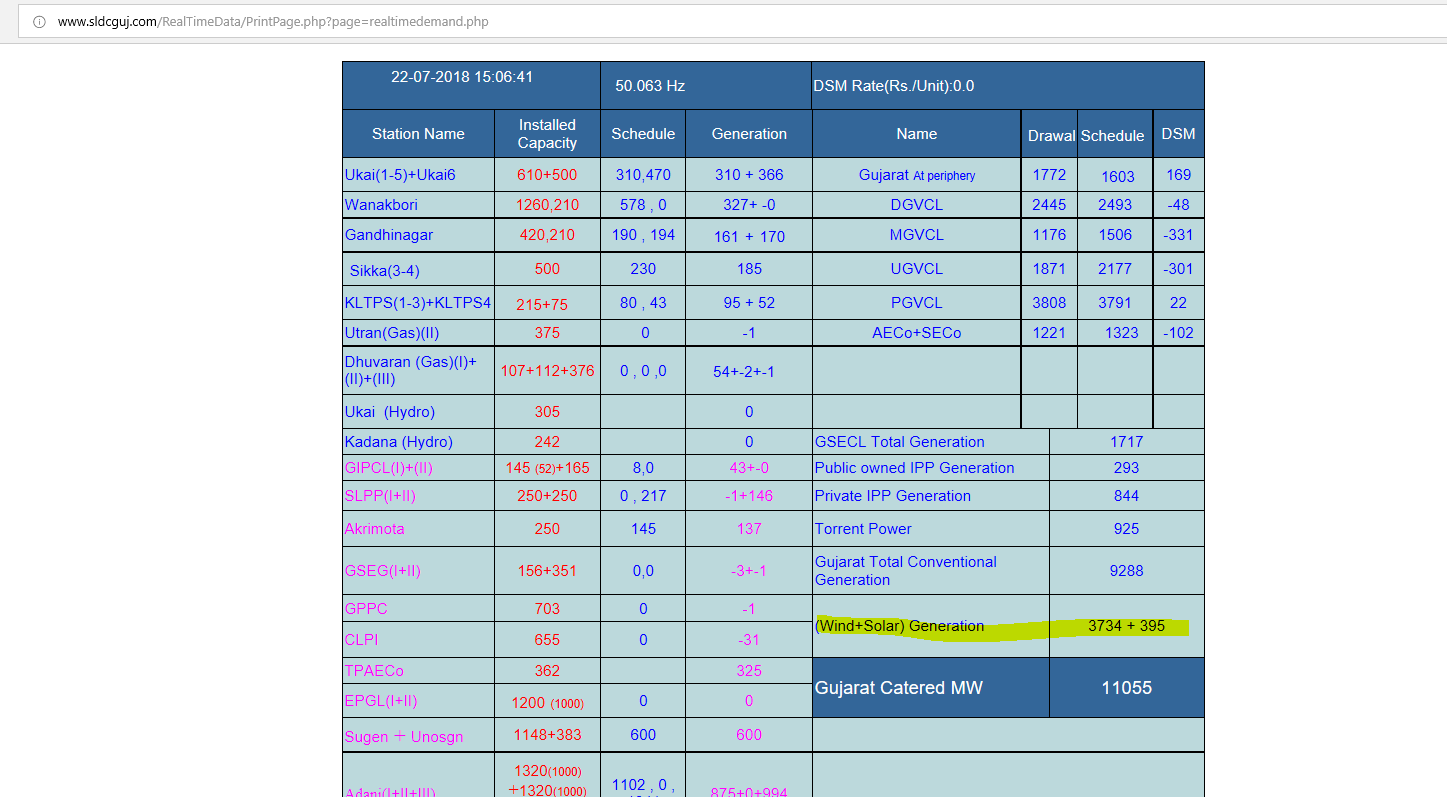Screen dimensions: 1447x797
Task: Click the Gujarat At periphery name cell
Action: pyautogui.click(x=917, y=175)
